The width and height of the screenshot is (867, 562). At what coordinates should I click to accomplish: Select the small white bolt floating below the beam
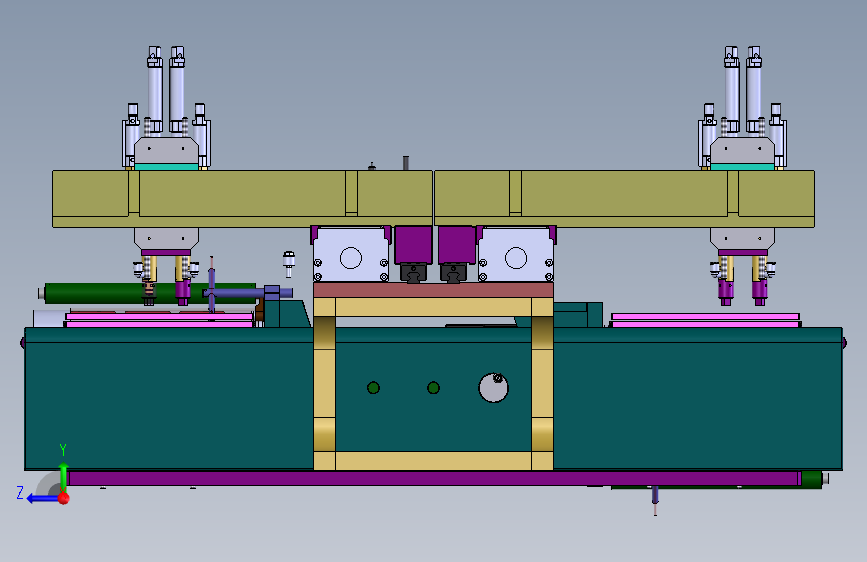(289, 264)
